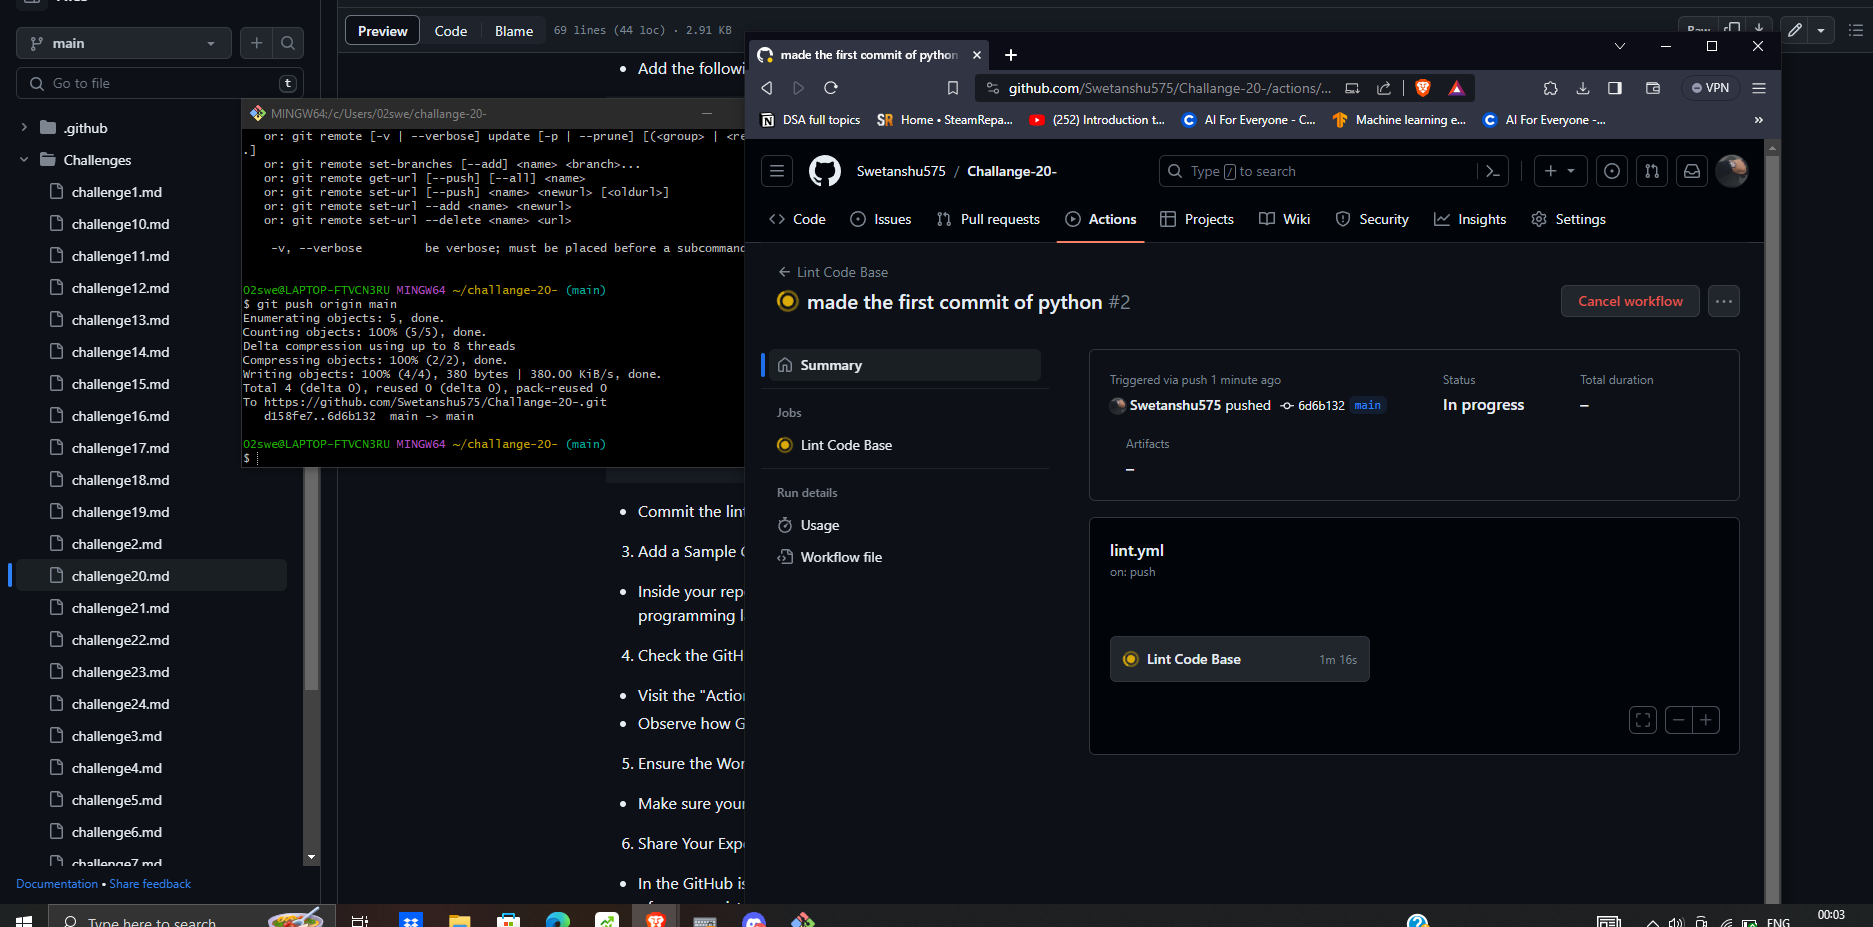1873x927 pixels.
Task: Toggle the browser side panel icon
Action: 1614,88
